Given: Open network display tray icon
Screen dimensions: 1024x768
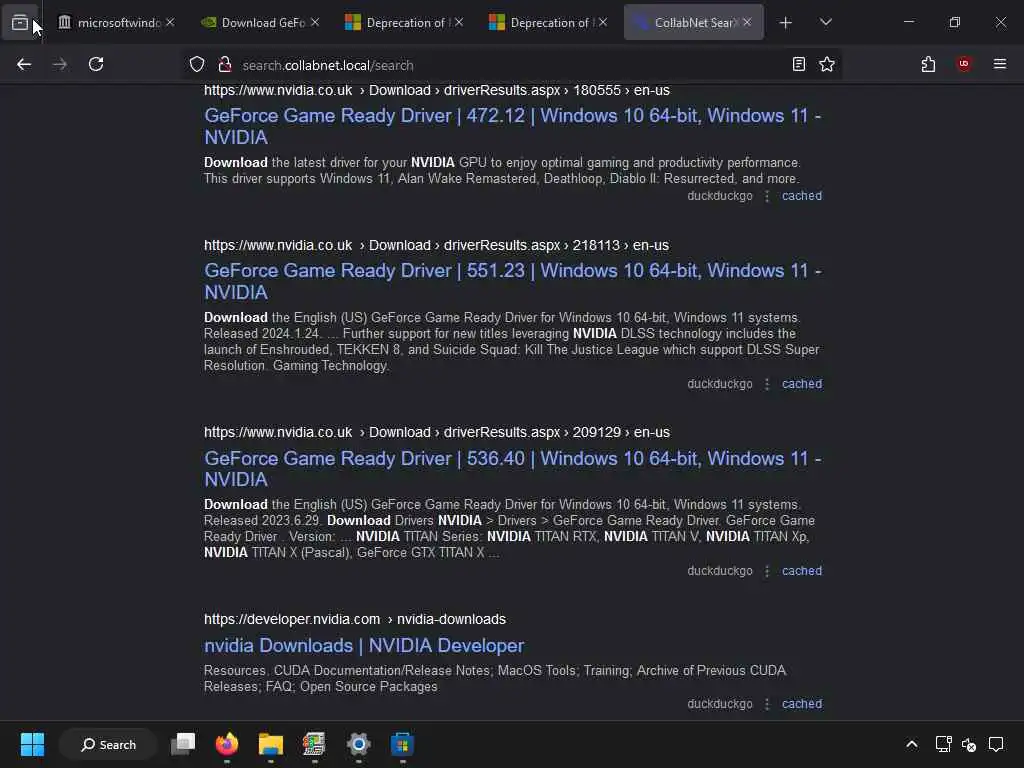Looking at the screenshot, I should (x=943, y=744).
